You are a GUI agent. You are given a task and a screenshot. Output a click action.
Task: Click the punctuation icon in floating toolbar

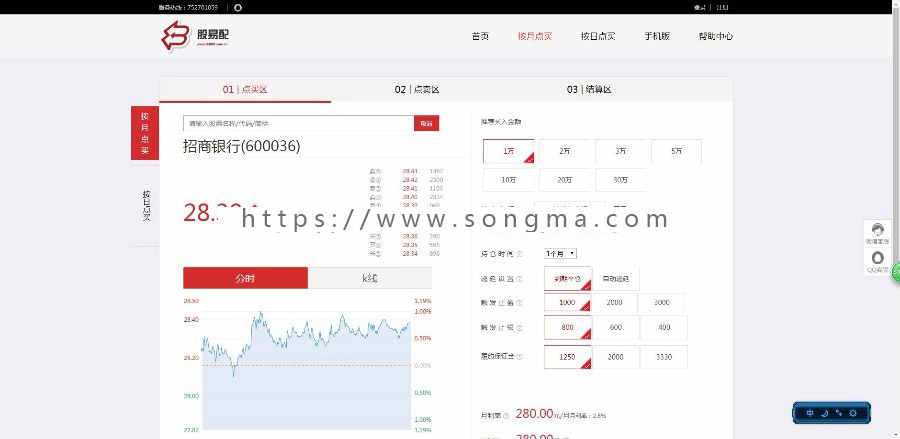[839, 413]
